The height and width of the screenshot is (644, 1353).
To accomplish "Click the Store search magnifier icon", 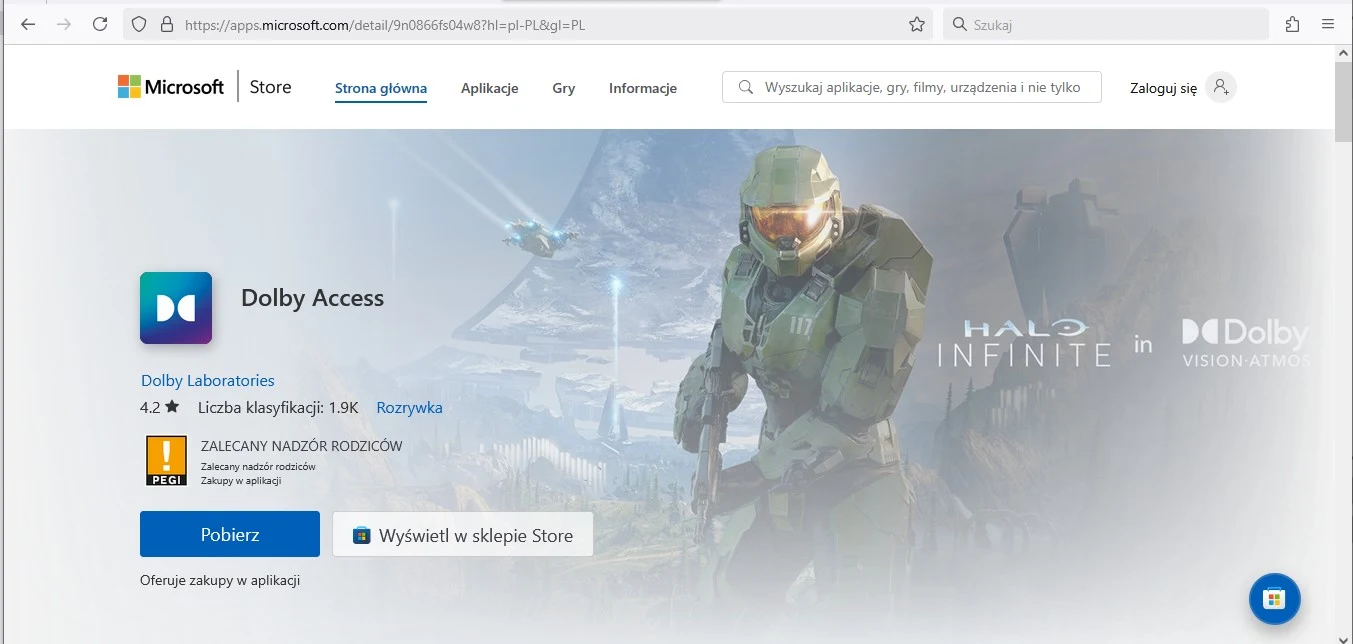I will [x=745, y=87].
